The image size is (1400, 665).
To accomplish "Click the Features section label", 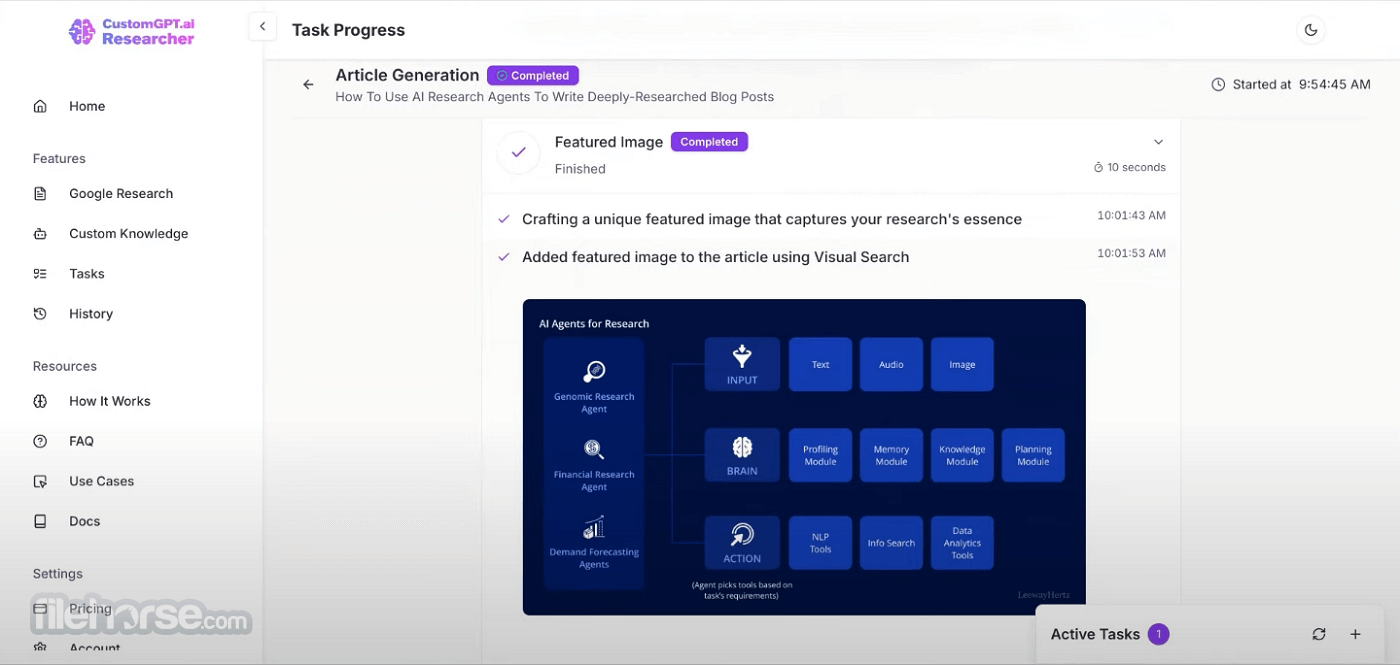I will pyautogui.click(x=59, y=159).
